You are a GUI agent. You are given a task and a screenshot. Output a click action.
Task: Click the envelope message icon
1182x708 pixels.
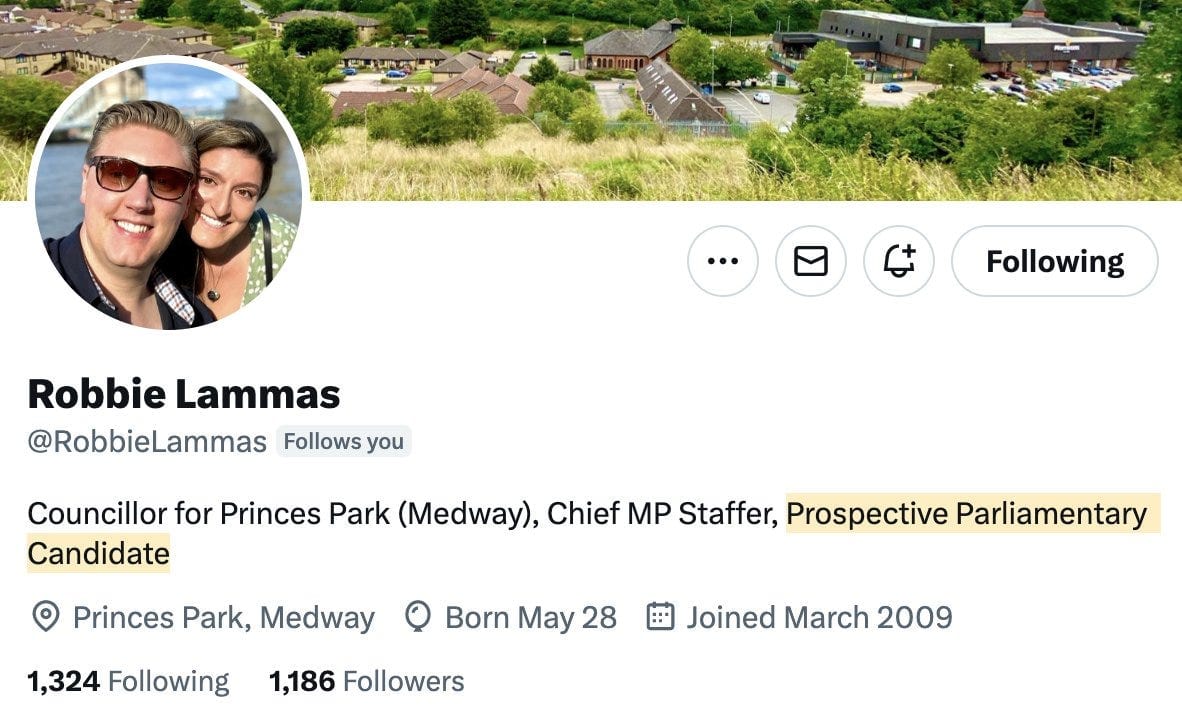tap(810, 261)
